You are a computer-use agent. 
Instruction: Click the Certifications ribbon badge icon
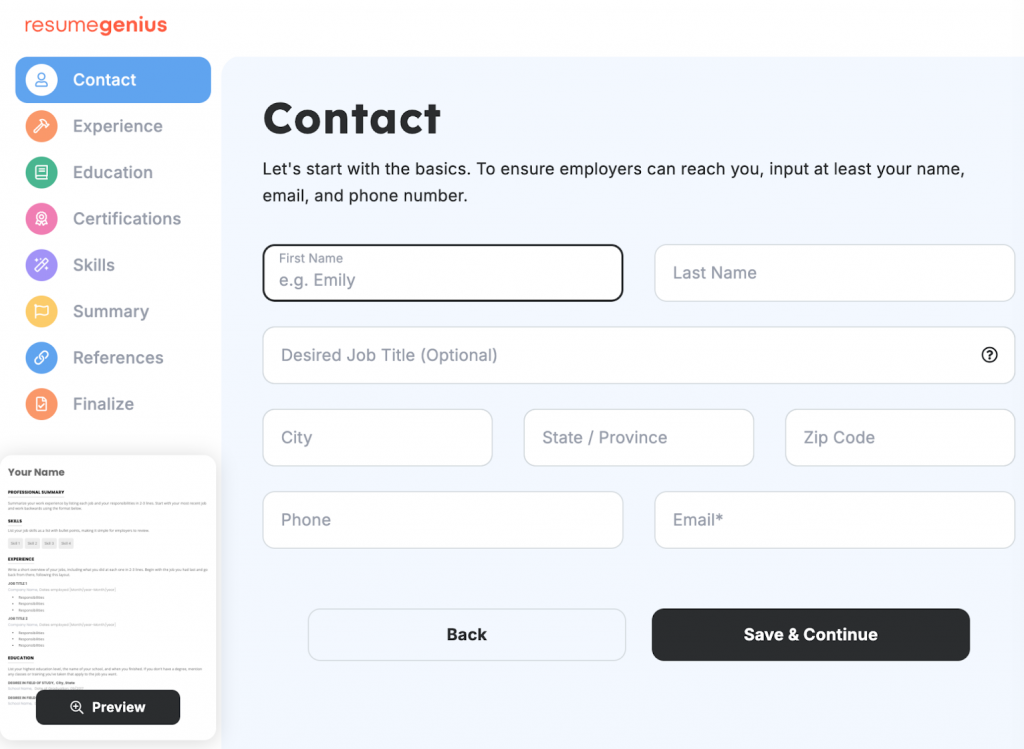point(41,219)
